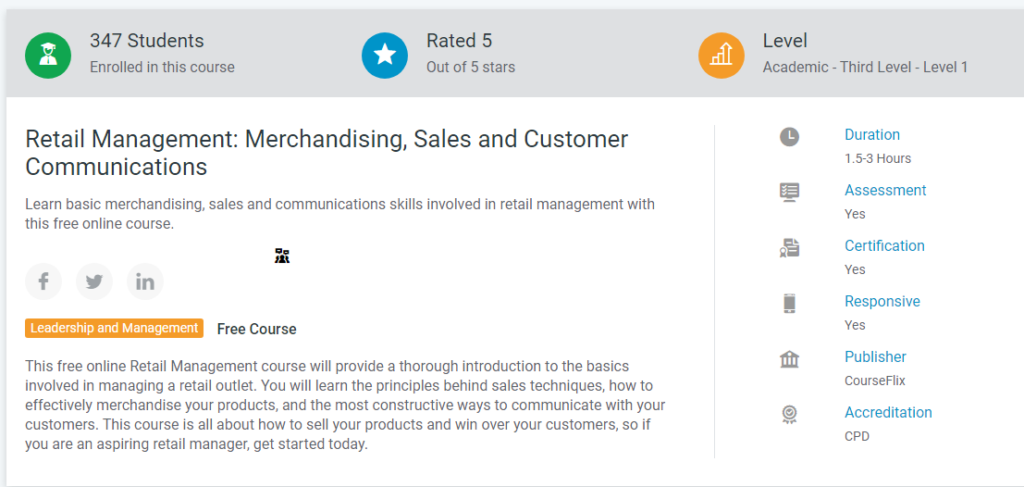Screen dimensions: 1024x487
Task: Click the Free Course label
Action: [x=257, y=329]
